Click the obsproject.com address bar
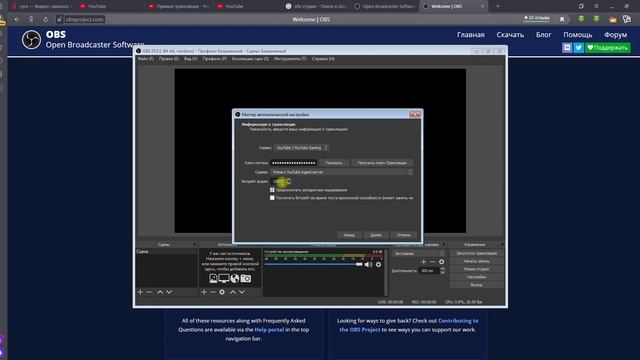Viewport: 640px width, 360px height. point(84,19)
